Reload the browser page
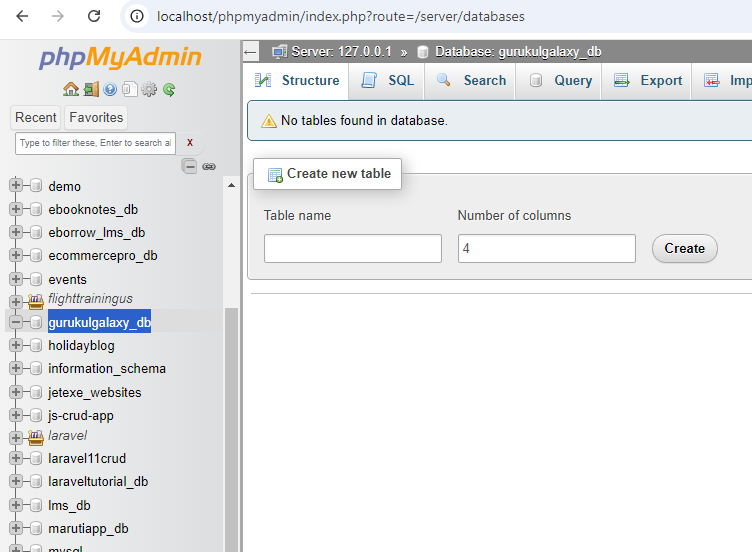Screen dimensions: 752x552 tap(94, 16)
